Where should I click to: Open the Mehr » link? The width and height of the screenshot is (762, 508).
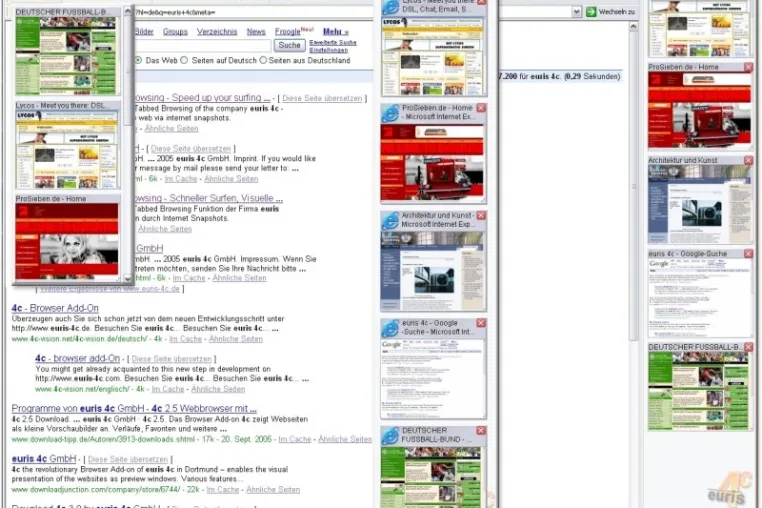tap(335, 32)
